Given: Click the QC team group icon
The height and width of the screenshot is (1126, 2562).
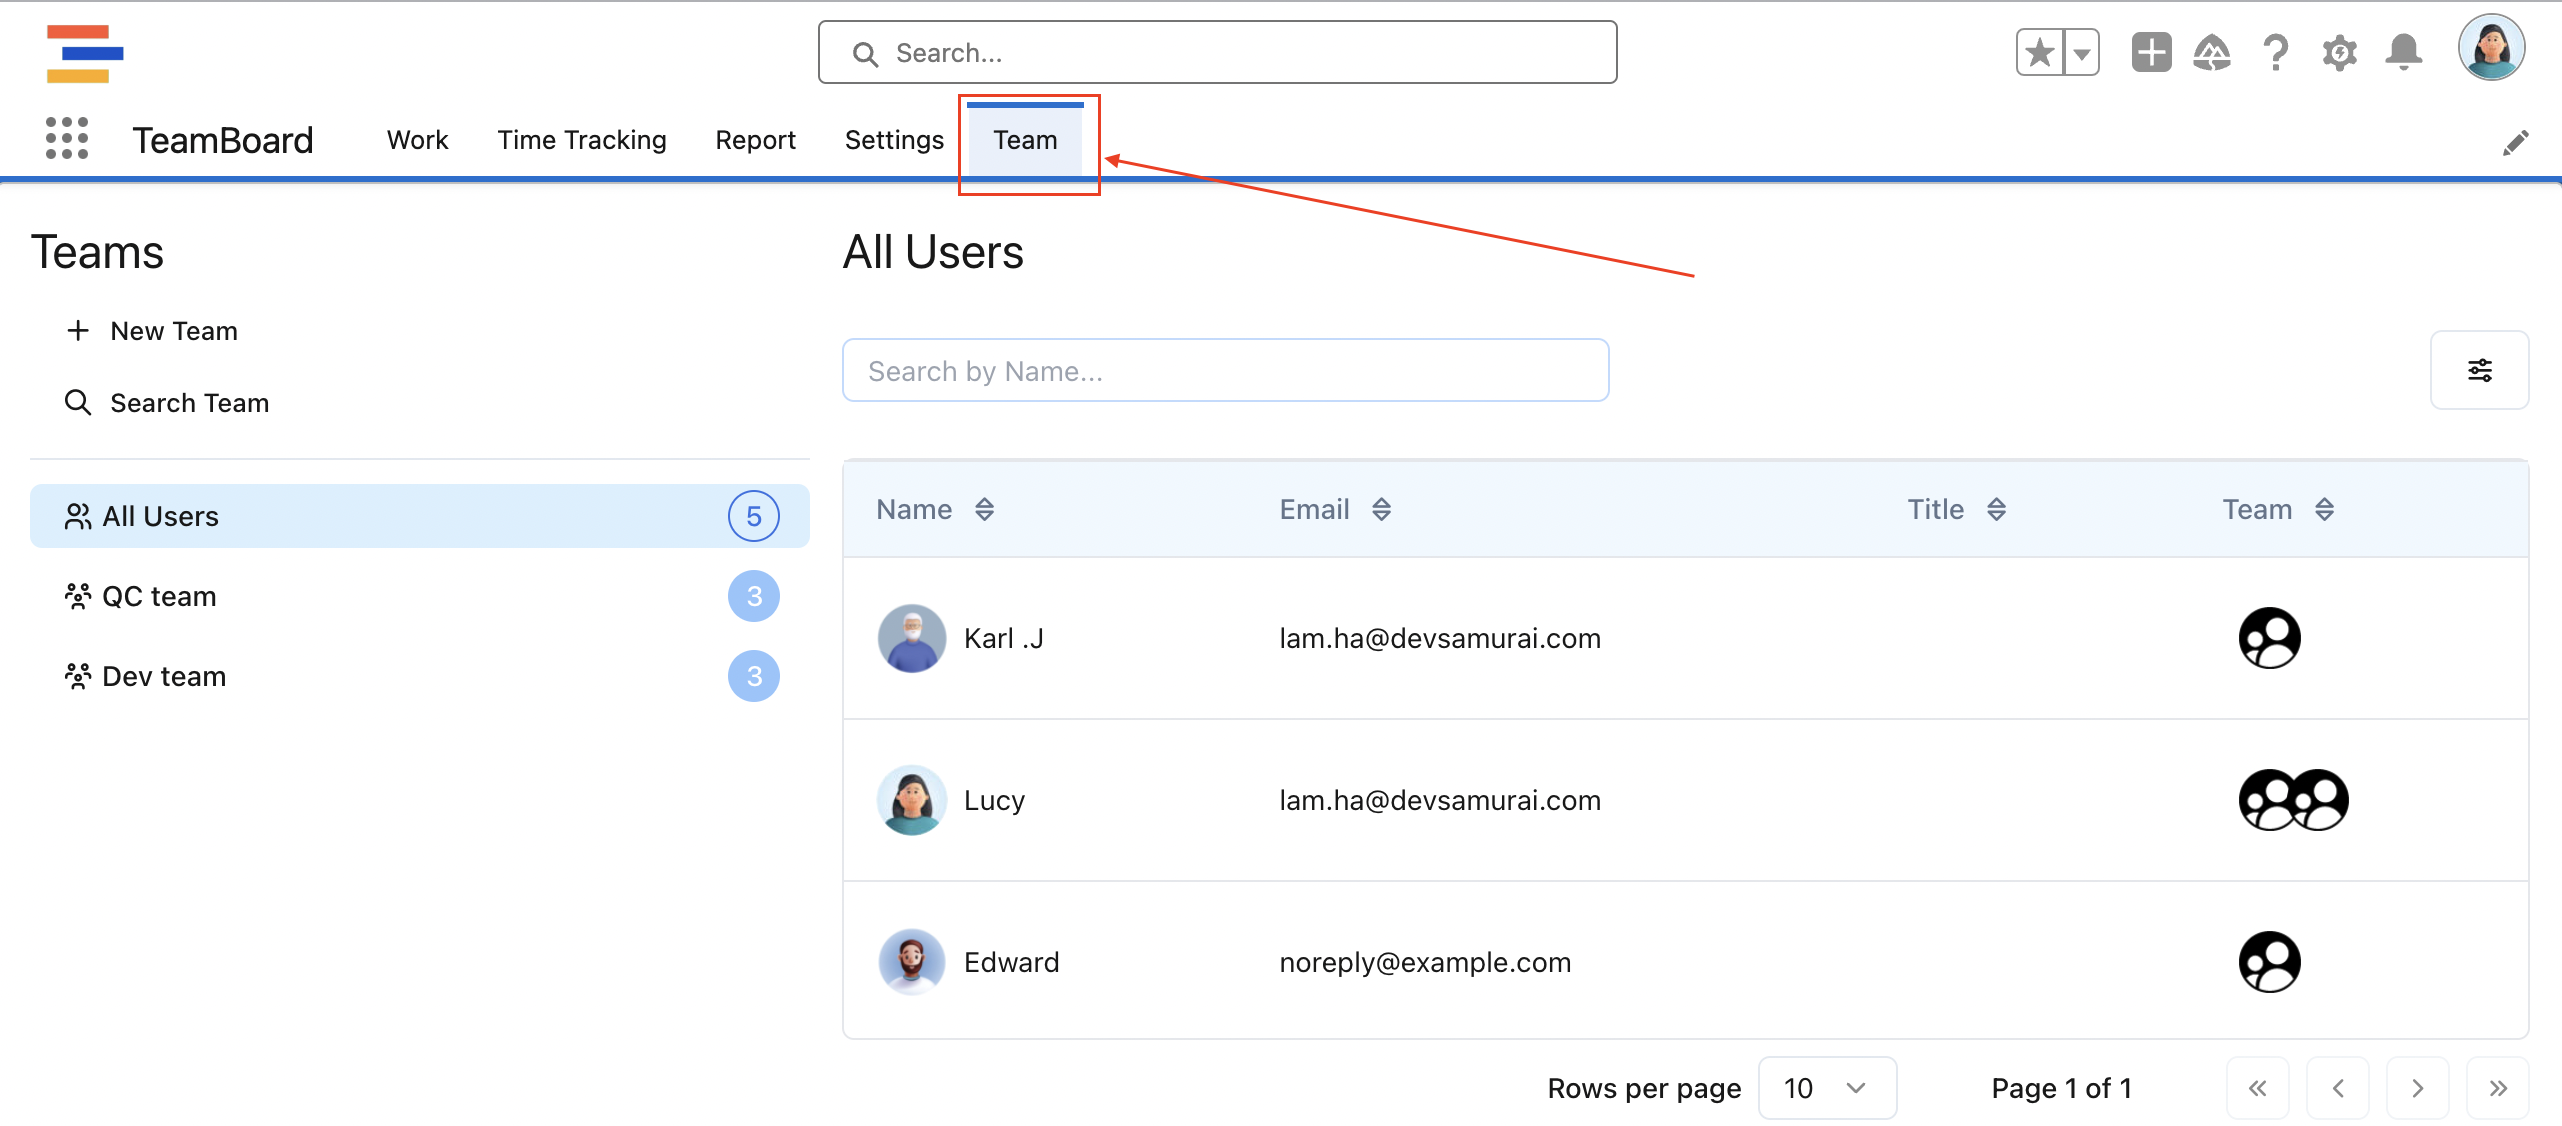Looking at the screenshot, I should click(77, 595).
